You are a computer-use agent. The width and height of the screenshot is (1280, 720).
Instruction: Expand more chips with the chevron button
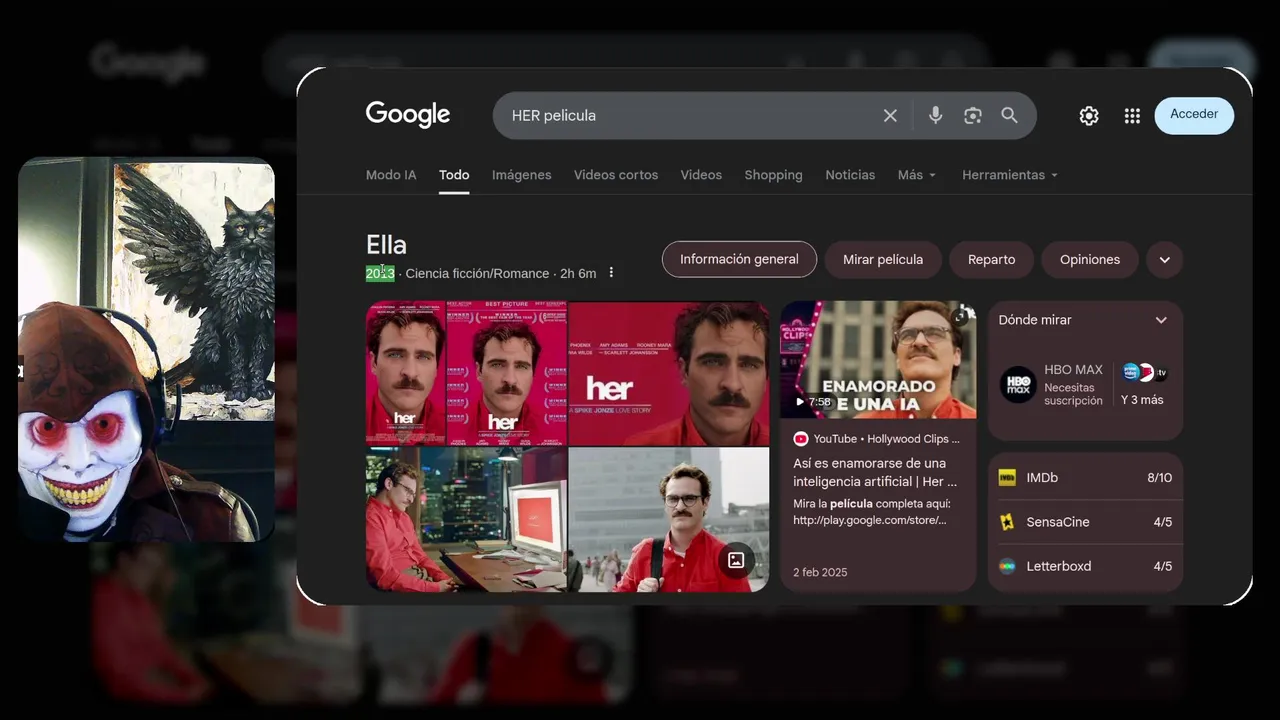point(1164,260)
